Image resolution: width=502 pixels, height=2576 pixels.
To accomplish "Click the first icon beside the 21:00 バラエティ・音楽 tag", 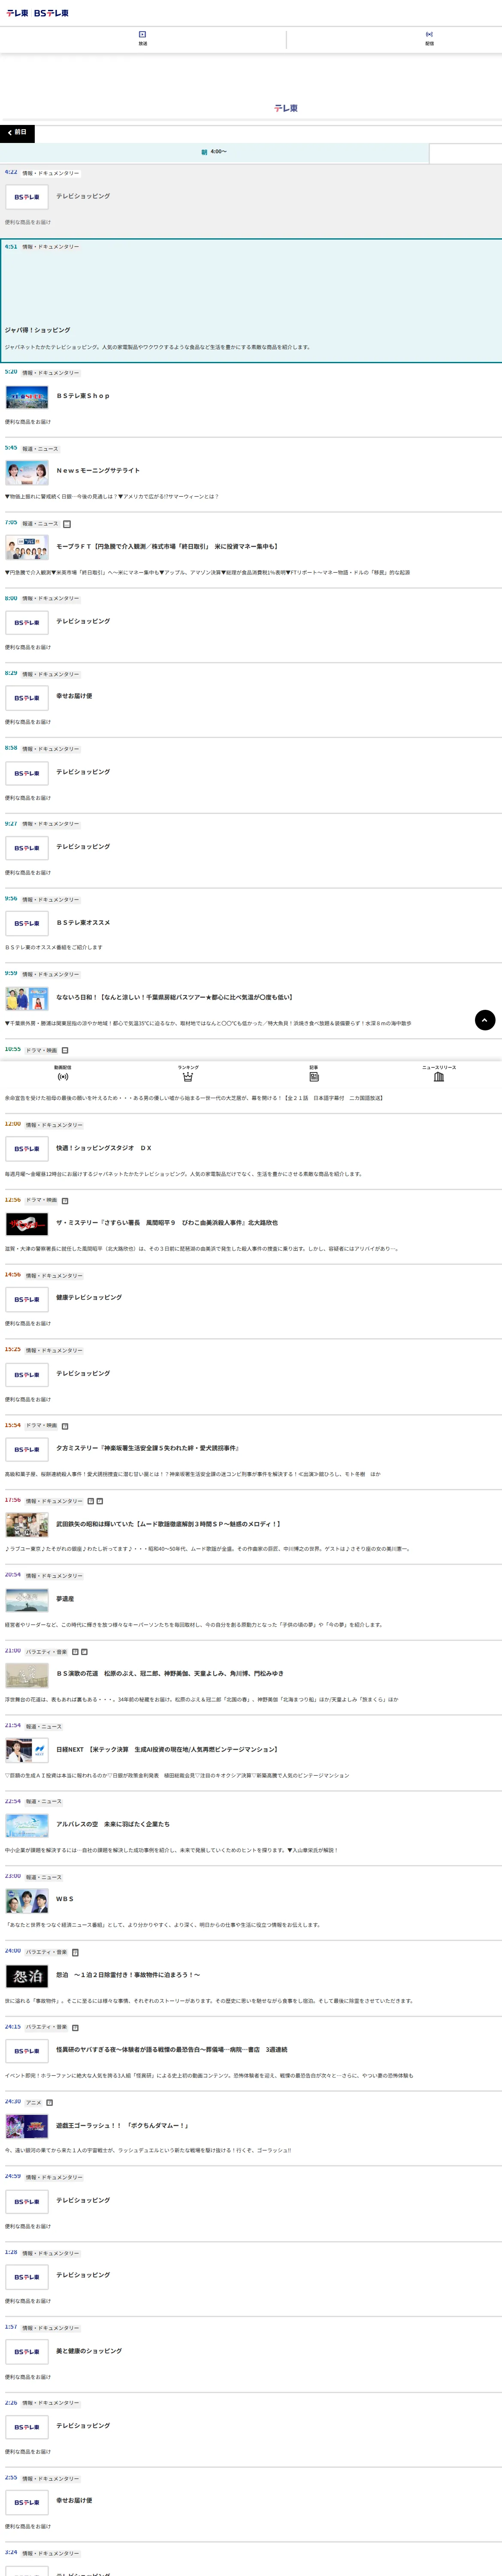I will [x=75, y=1652].
